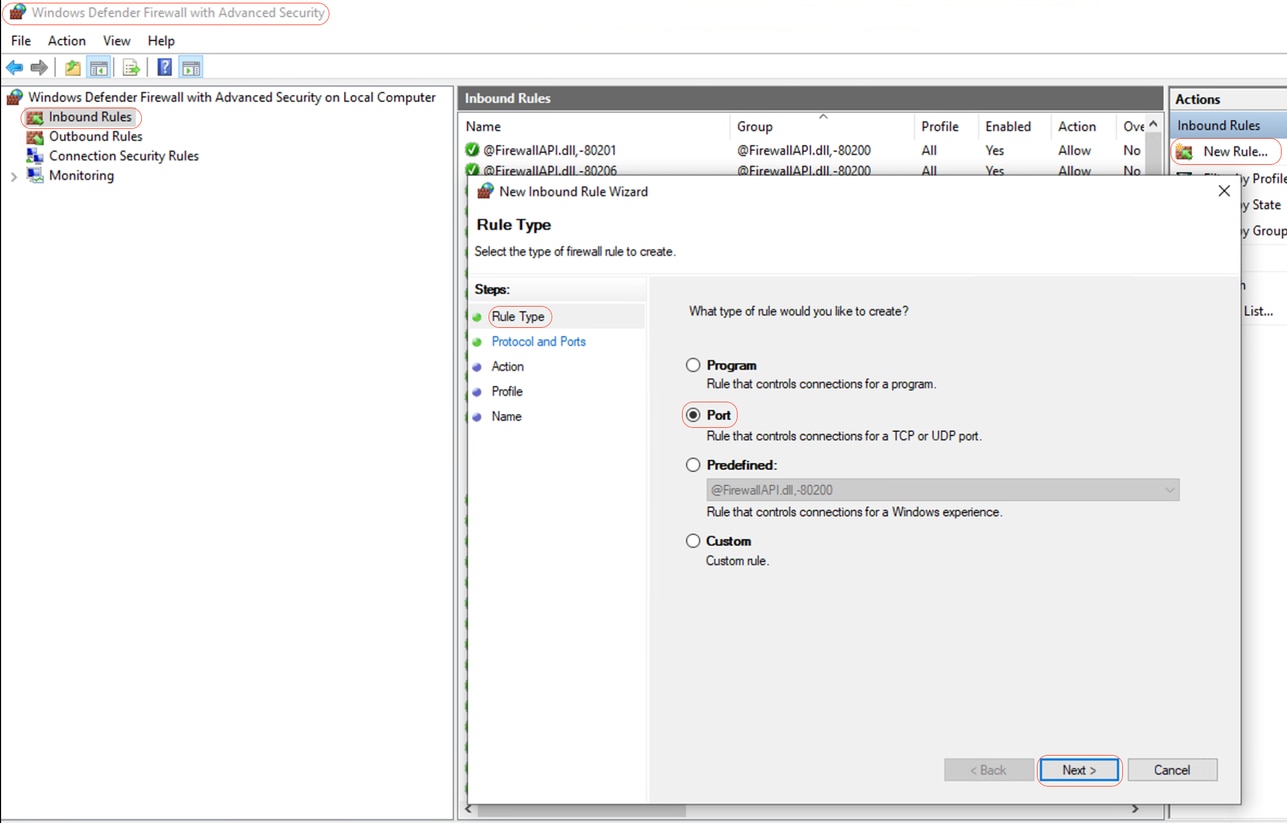This screenshot has width=1287, height=823.
Task: Select Connection Security Rules in the tree
Action: [x=124, y=156]
